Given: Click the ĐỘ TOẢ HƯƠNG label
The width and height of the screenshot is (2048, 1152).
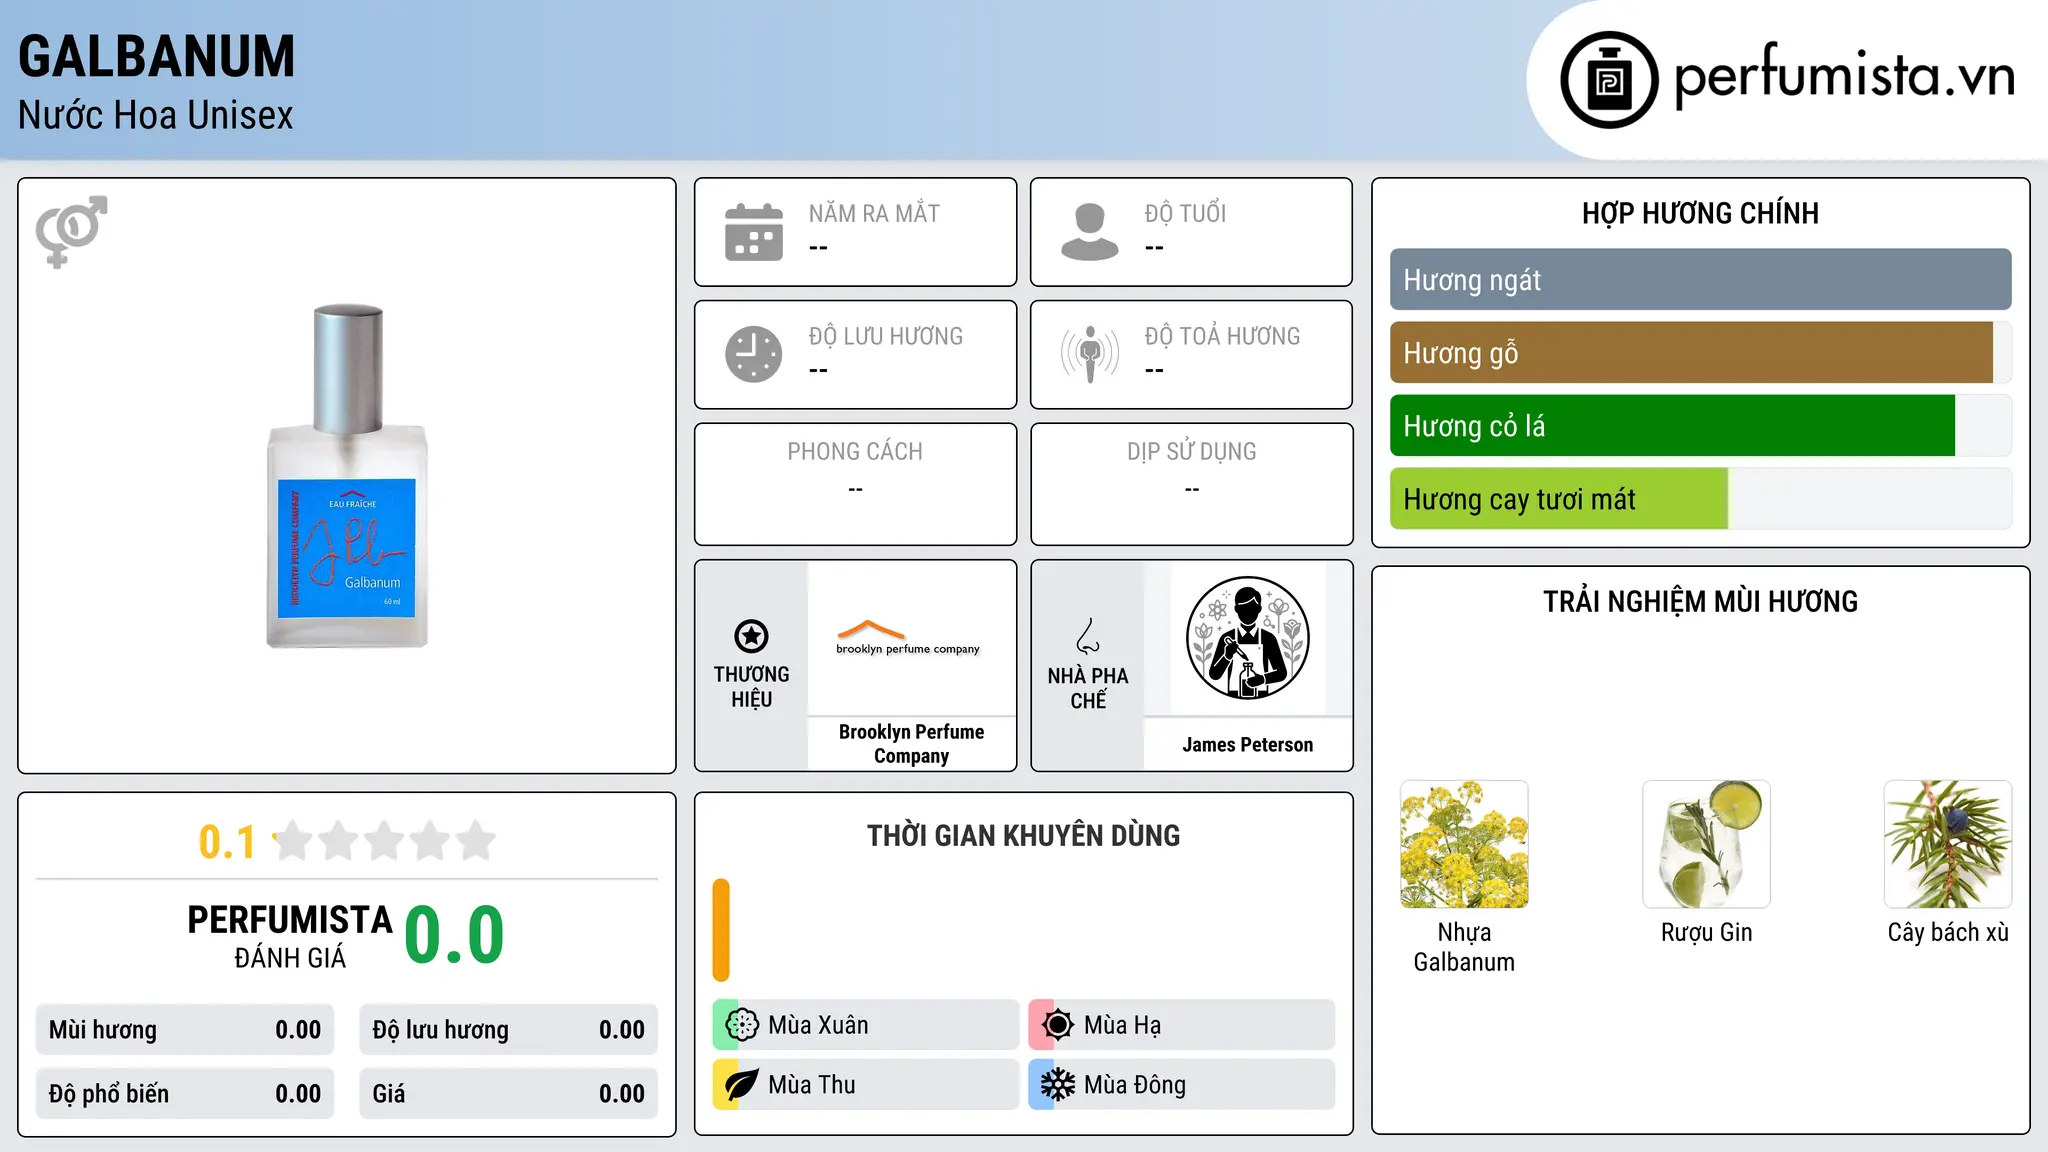Looking at the screenshot, I should (x=1222, y=336).
